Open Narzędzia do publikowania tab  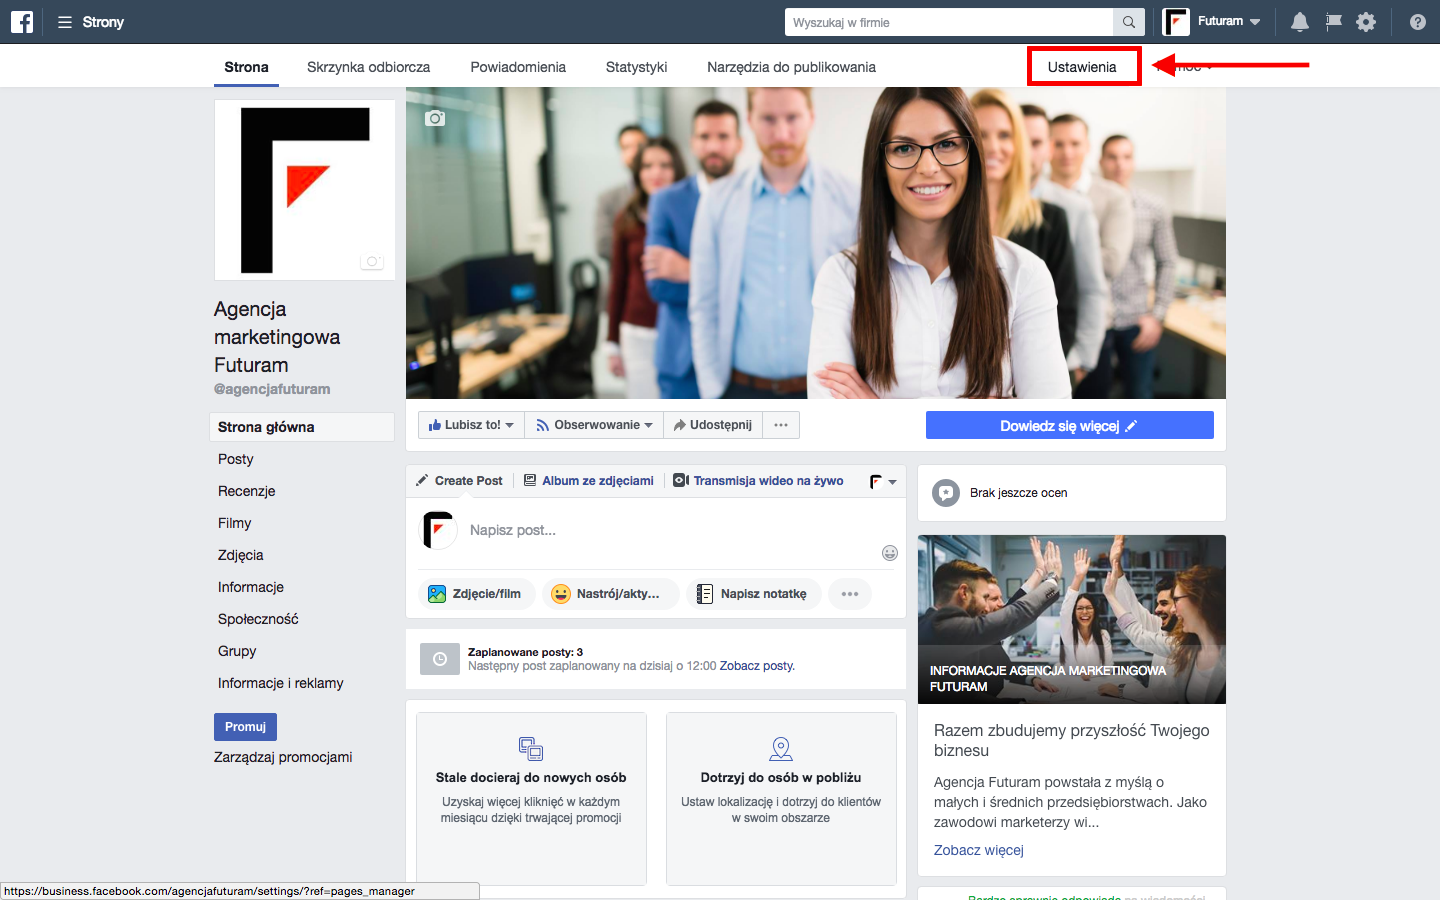click(x=791, y=67)
